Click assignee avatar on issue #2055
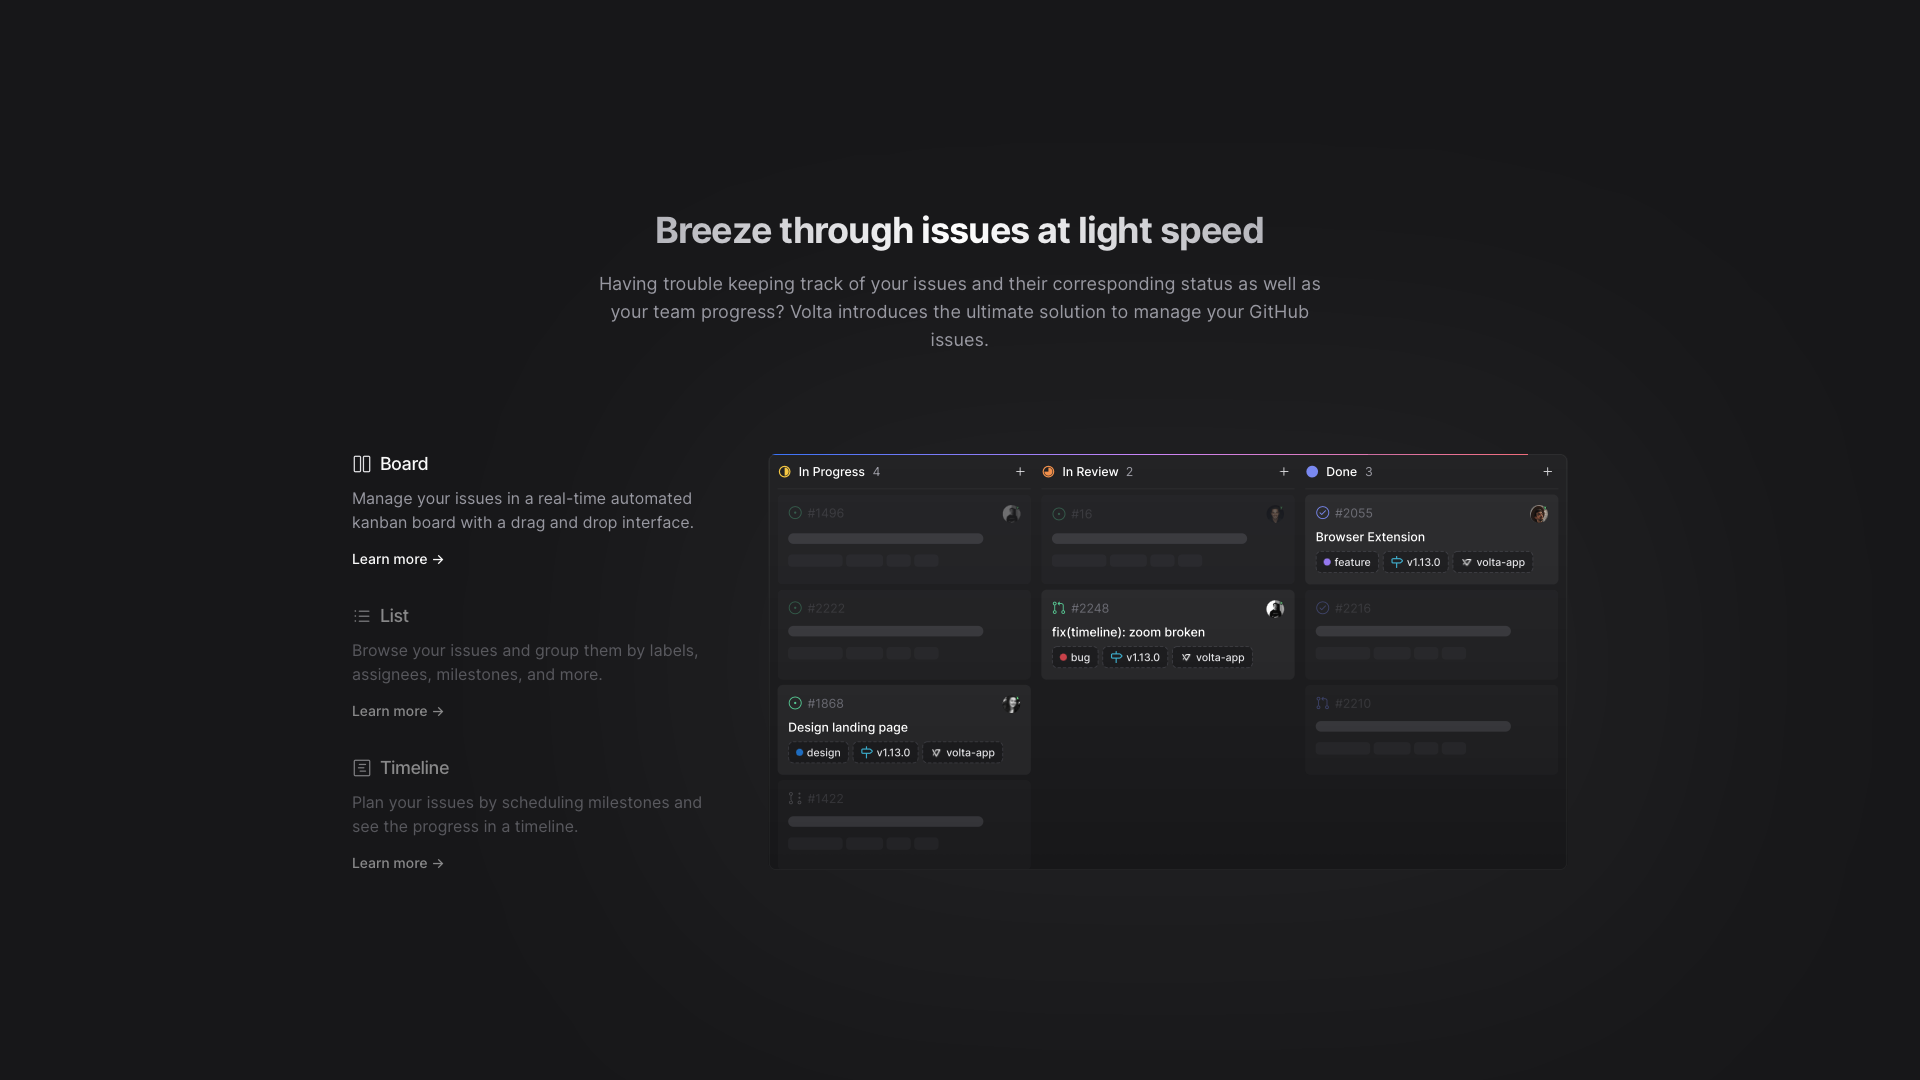Viewport: 1920px width, 1080px height. click(1539, 514)
